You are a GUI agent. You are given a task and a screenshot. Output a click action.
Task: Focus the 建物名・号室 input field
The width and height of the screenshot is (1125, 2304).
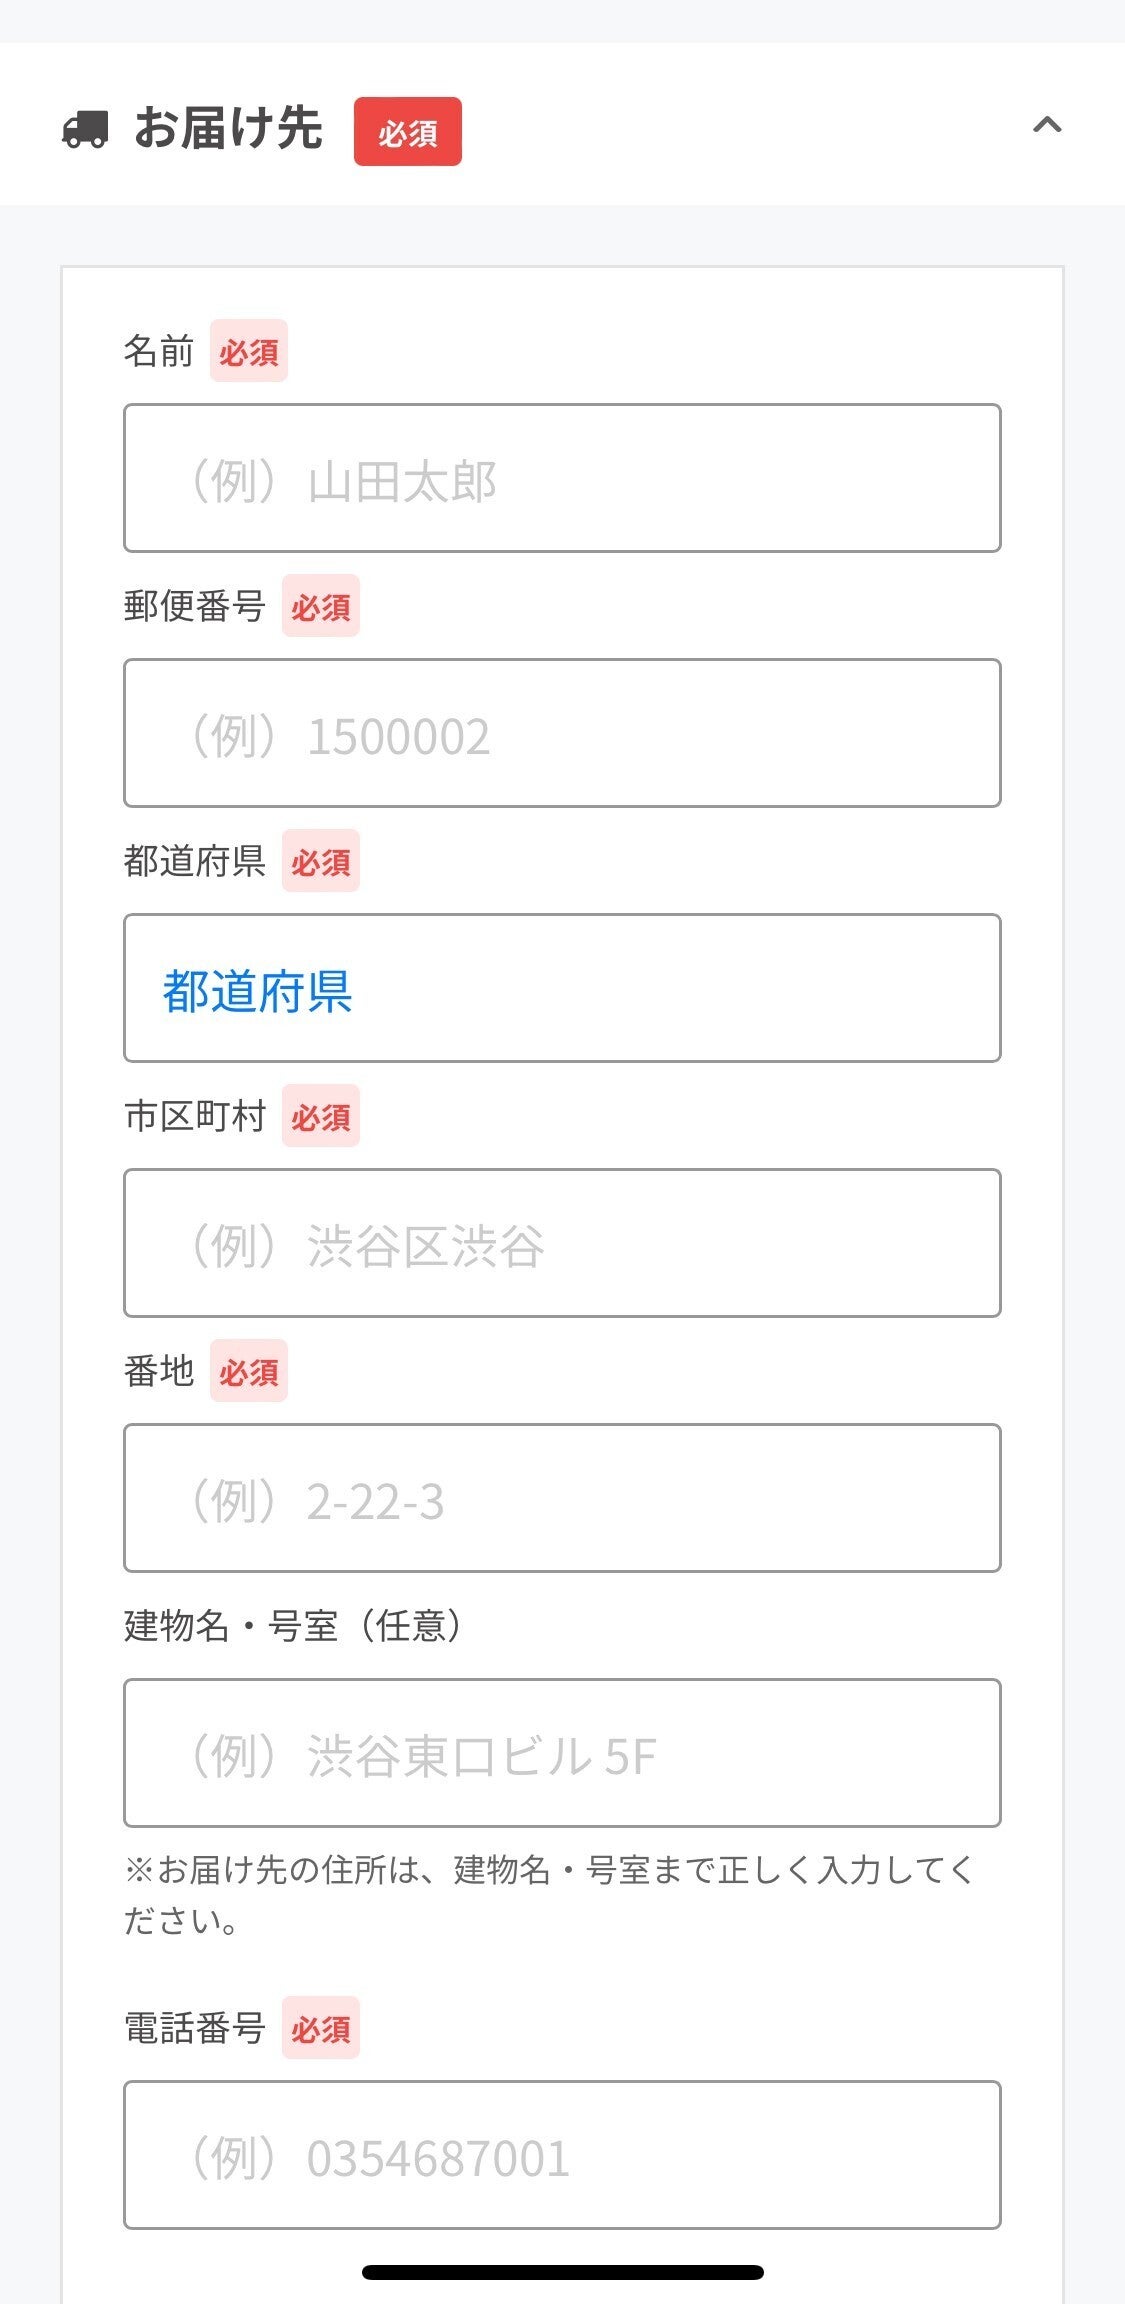pyautogui.click(x=562, y=1753)
